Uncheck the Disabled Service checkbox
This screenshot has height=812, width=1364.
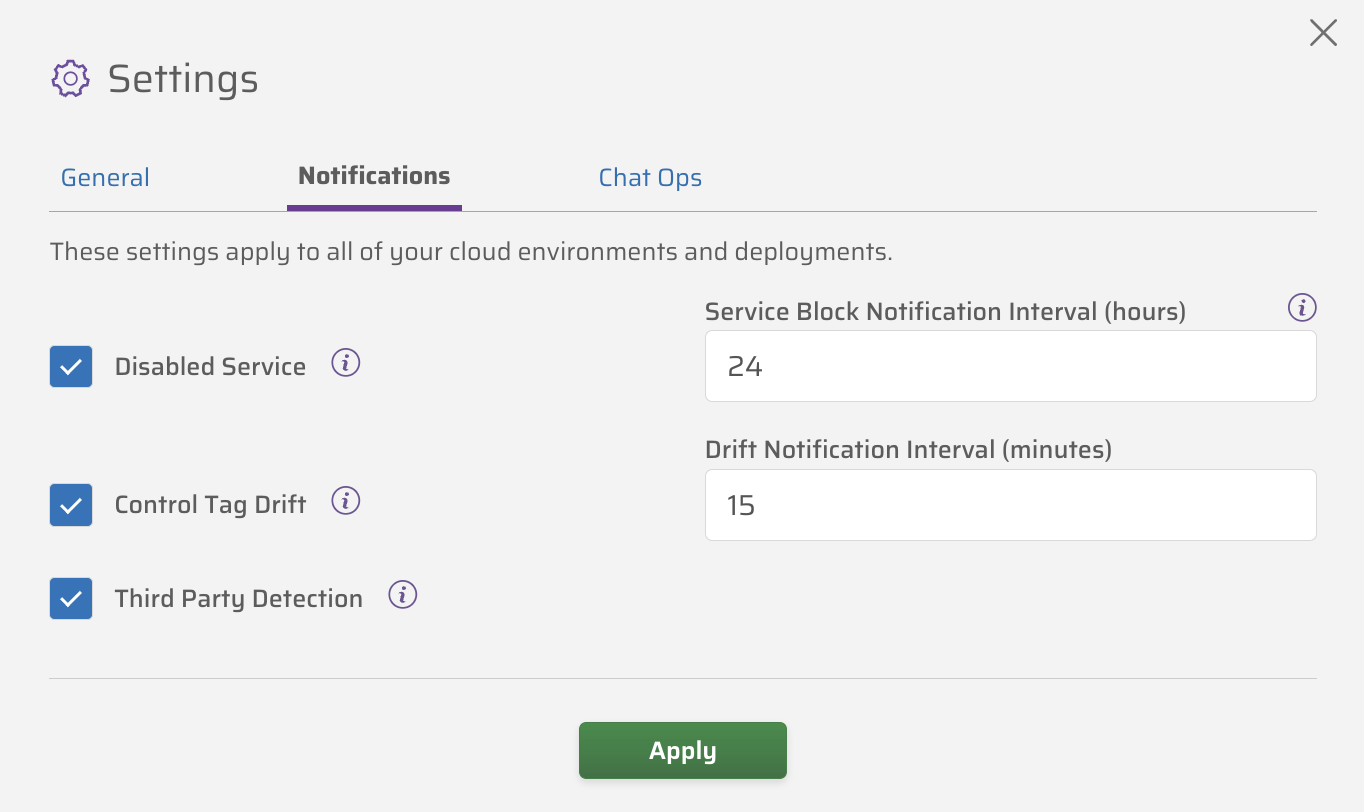click(x=71, y=367)
